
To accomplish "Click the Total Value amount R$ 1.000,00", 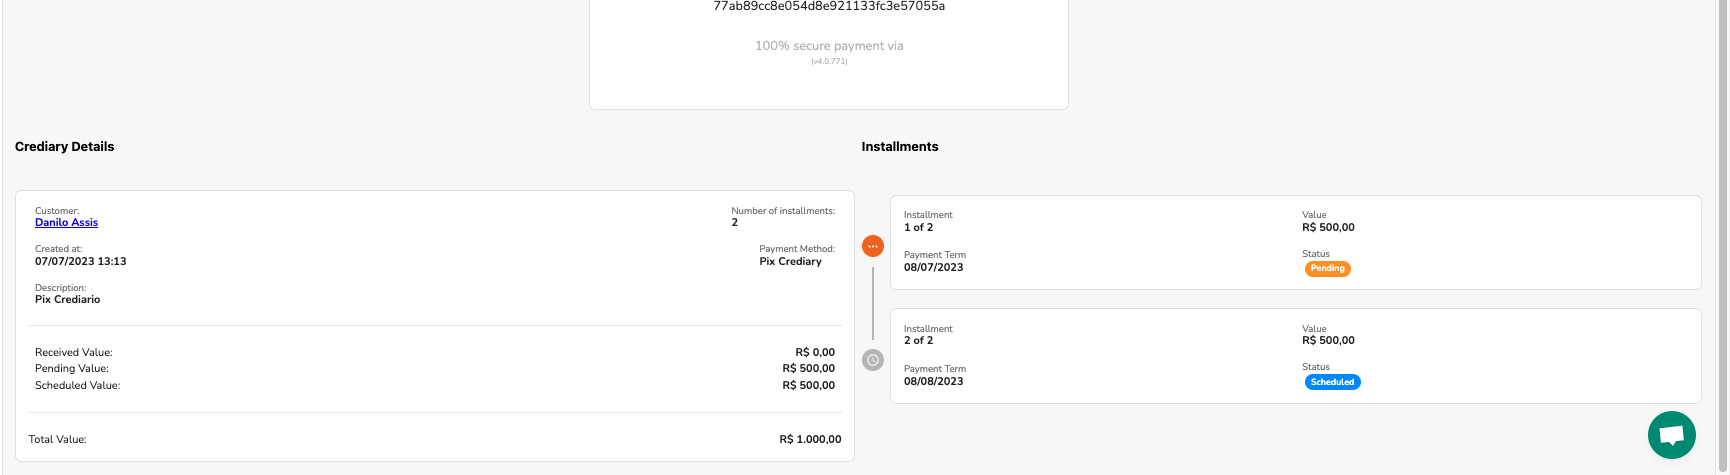I will coord(810,439).
